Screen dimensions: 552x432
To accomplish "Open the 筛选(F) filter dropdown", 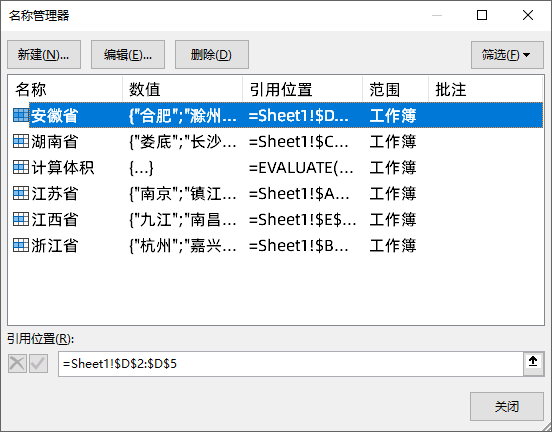I will click(507, 55).
